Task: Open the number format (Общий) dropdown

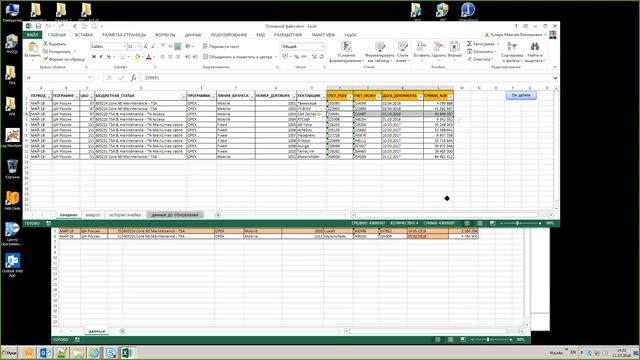Action: tap(322, 47)
